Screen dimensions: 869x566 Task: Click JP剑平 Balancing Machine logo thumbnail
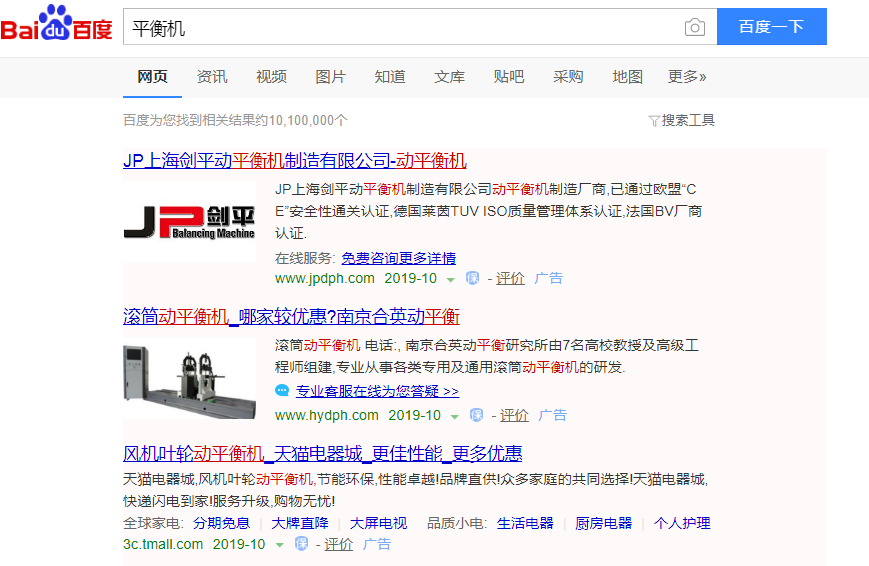click(x=189, y=222)
